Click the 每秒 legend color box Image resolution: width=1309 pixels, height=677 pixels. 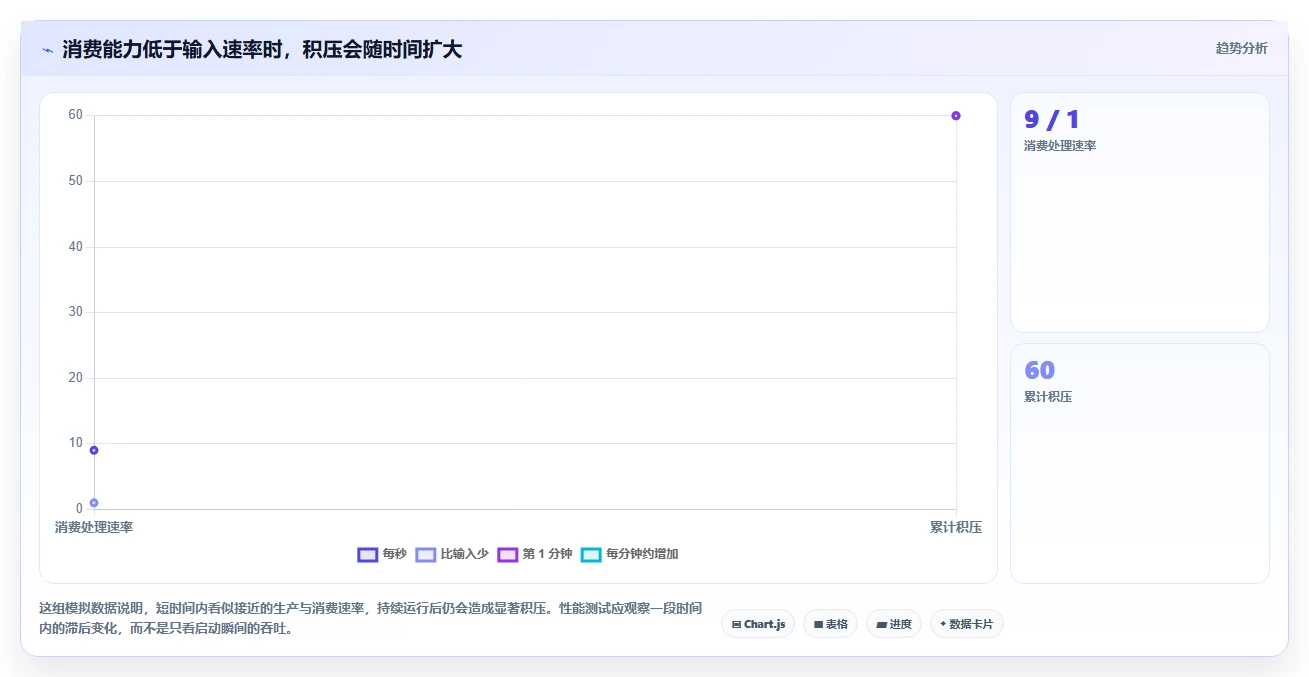point(367,554)
